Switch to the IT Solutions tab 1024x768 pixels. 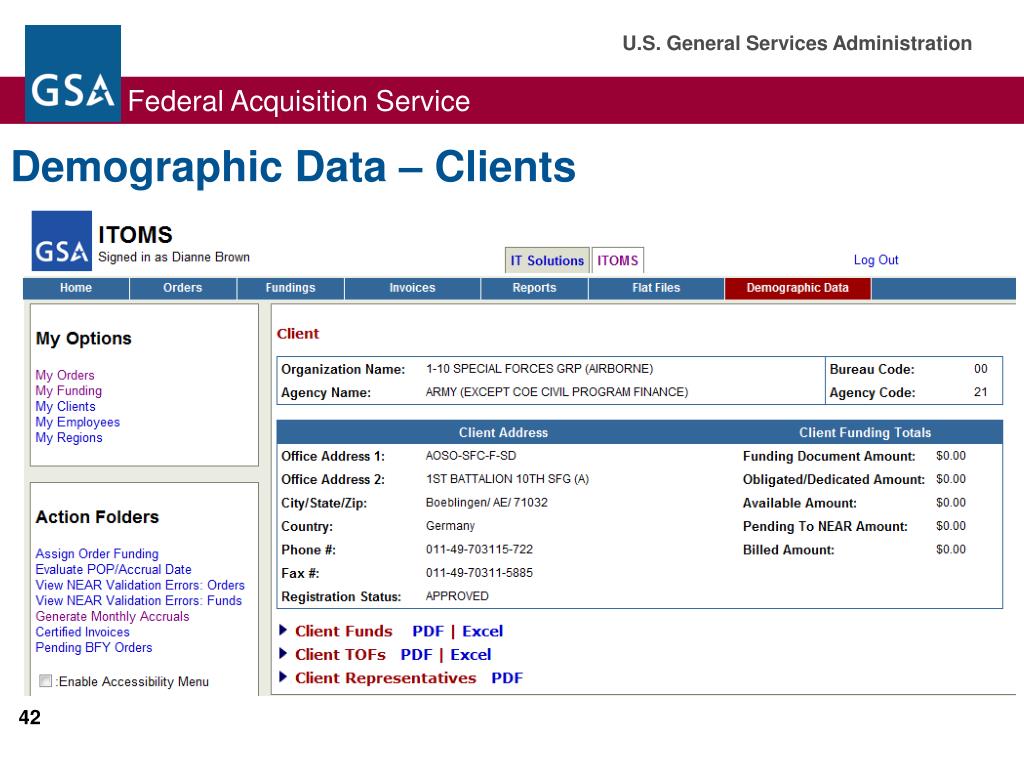coord(547,260)
